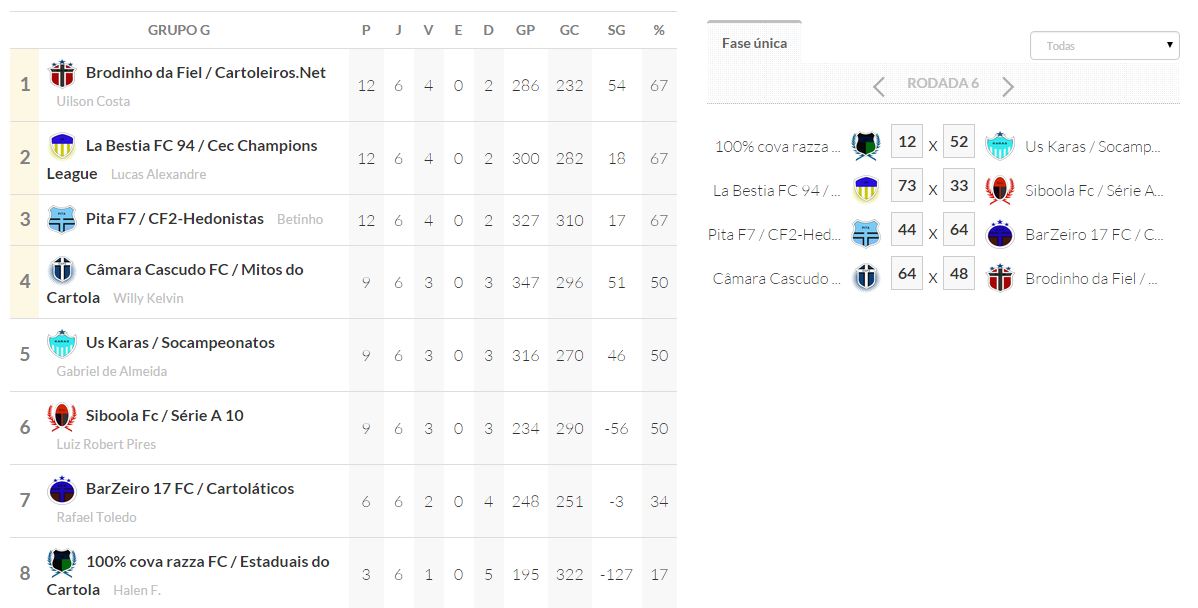Screen dimensions: 1198x608
Task: Click Siboola Fc crest in standings
Action: pyautogui.click(x=62, y=417)
